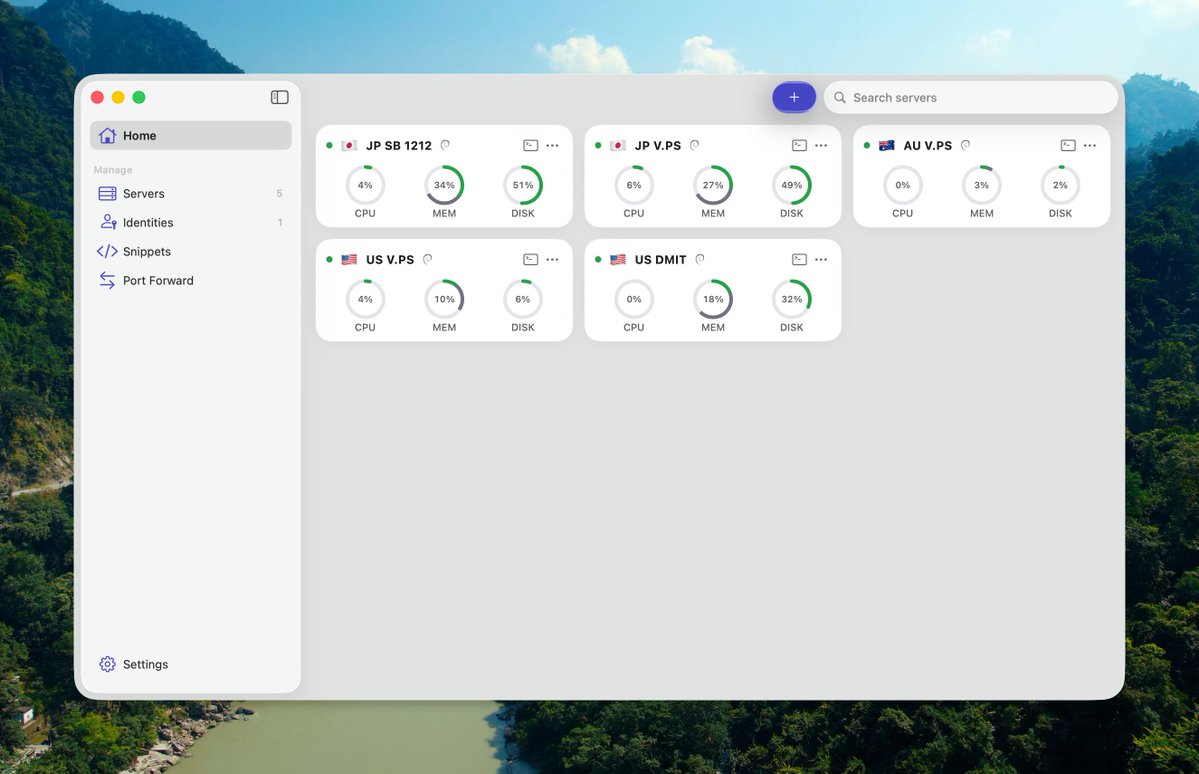This screenshot has width=1199, height=774.
Task: Click the Japan flag on JP V.PS
Action: click(618, 145)
